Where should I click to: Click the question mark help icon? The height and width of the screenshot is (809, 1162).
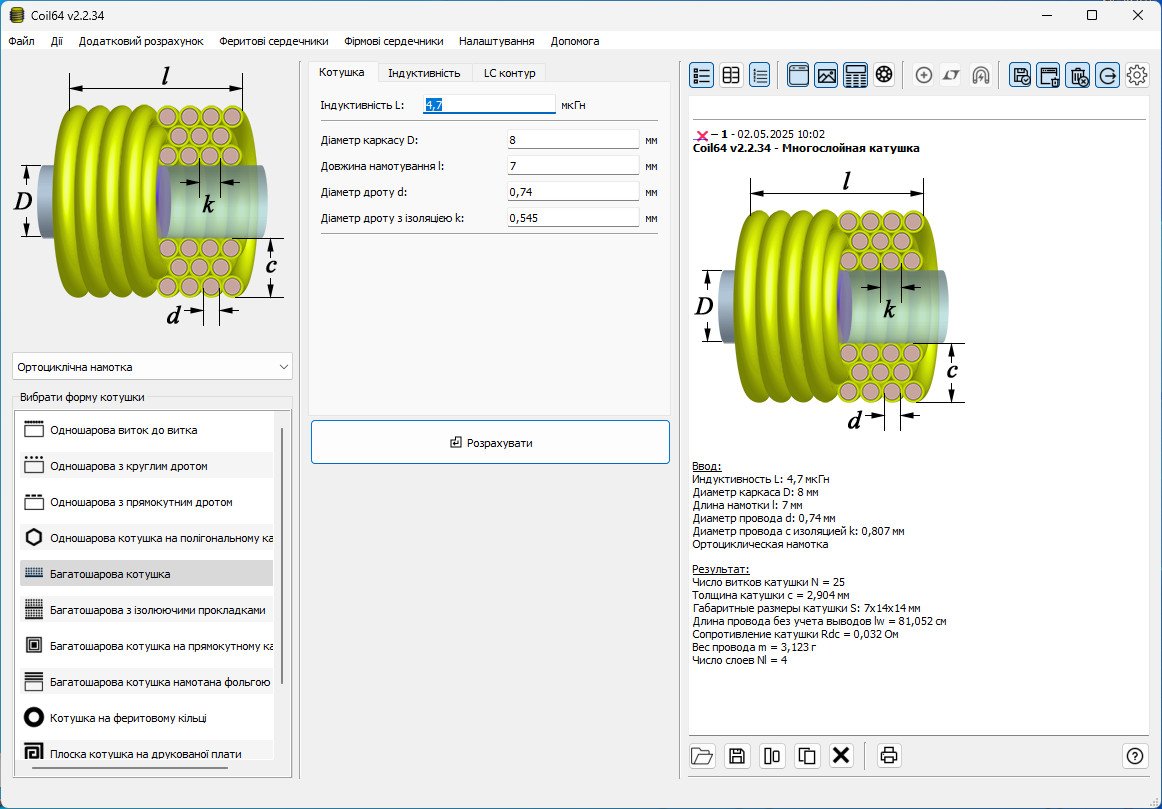point(1135,756)
